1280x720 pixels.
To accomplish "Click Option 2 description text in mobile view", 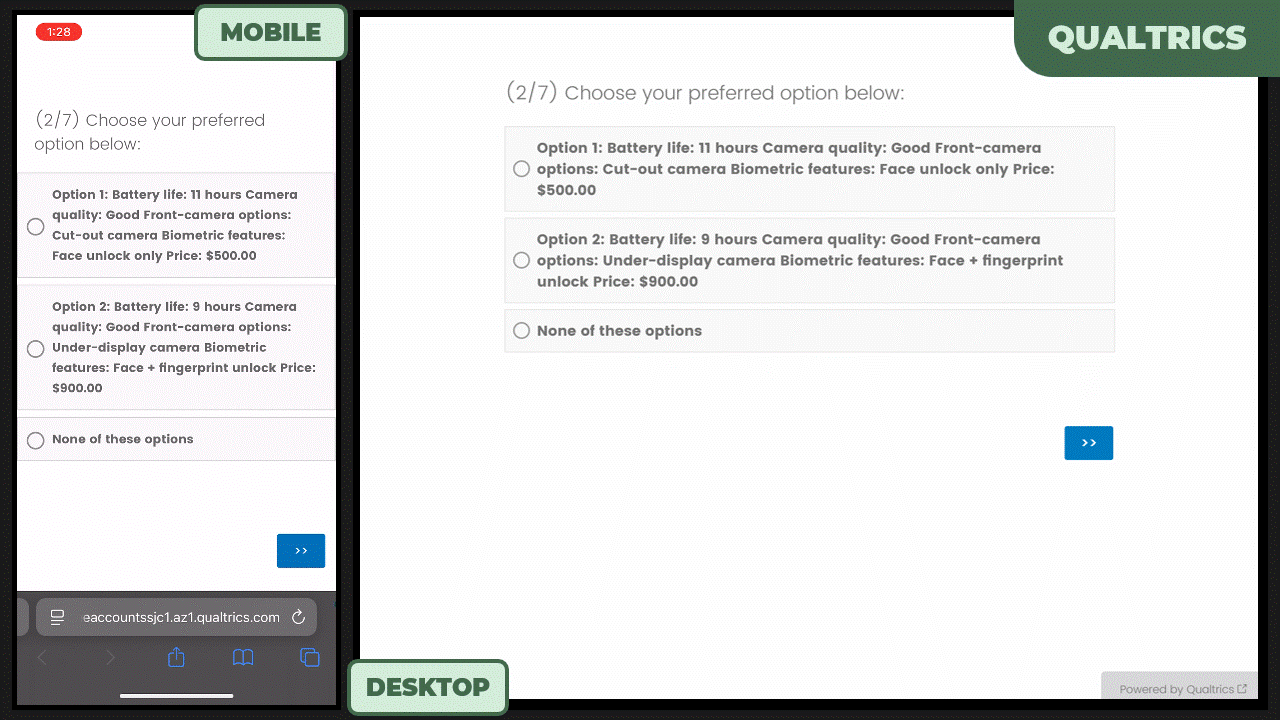I will (184, 347).
